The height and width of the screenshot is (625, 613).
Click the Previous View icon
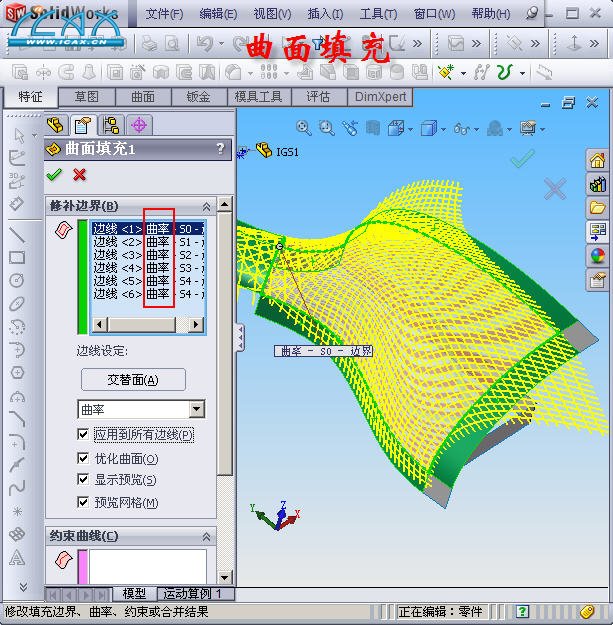[350, 128]
